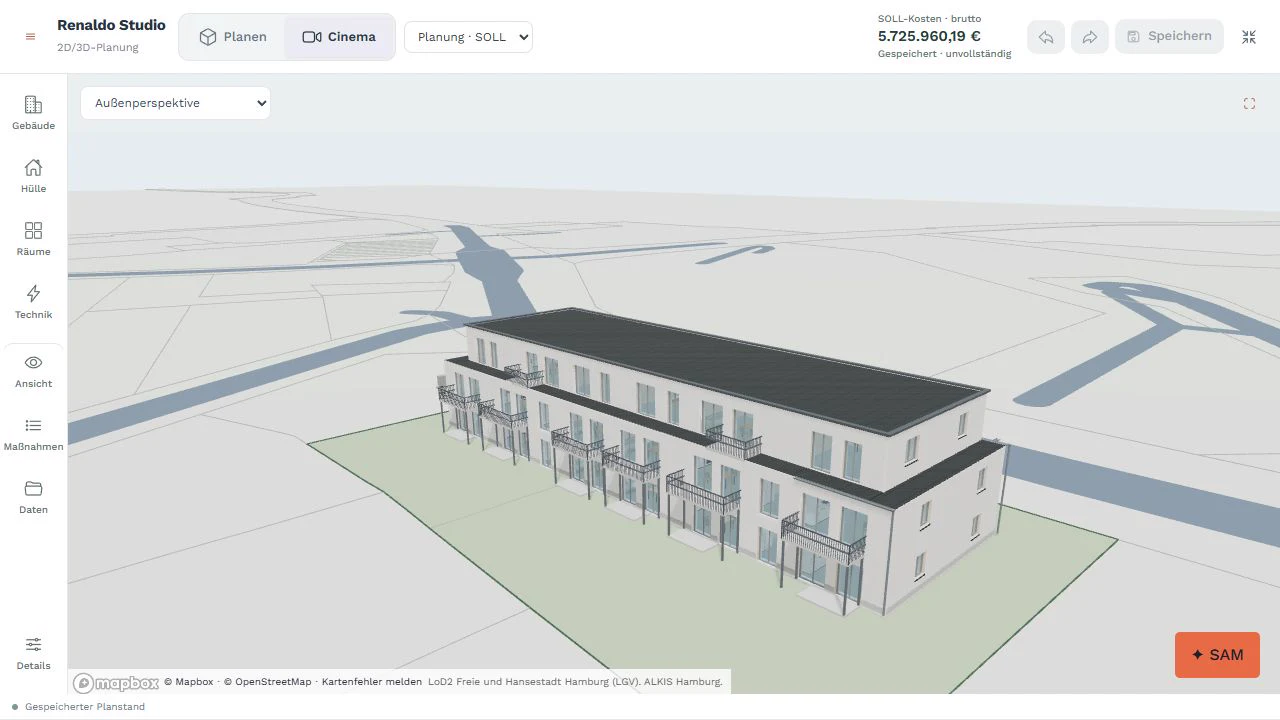Open the Ansicht eye panel
This screenshot has height=720, width=1280.
click(33, 371)
